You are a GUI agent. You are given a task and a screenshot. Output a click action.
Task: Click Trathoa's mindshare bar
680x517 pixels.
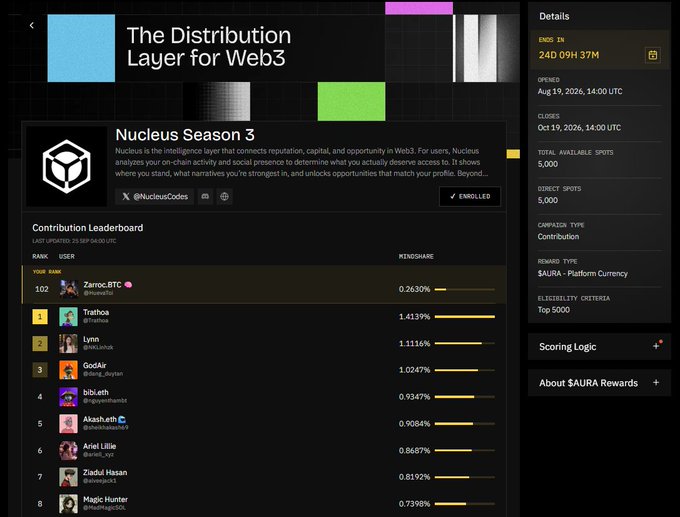point(464,317)
